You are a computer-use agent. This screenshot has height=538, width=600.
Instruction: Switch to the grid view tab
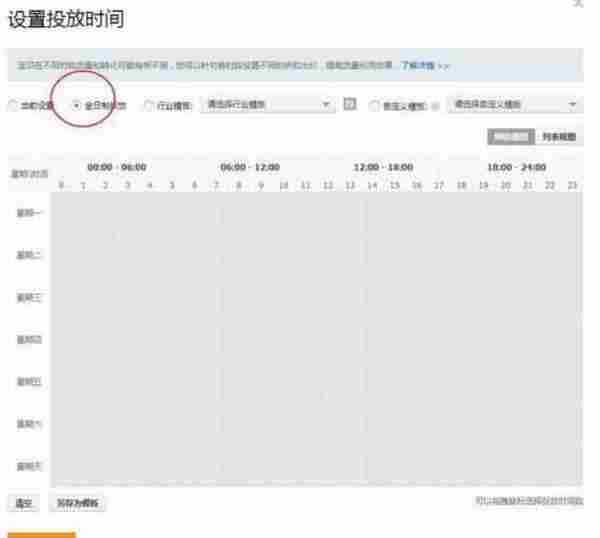pos(512,135)
